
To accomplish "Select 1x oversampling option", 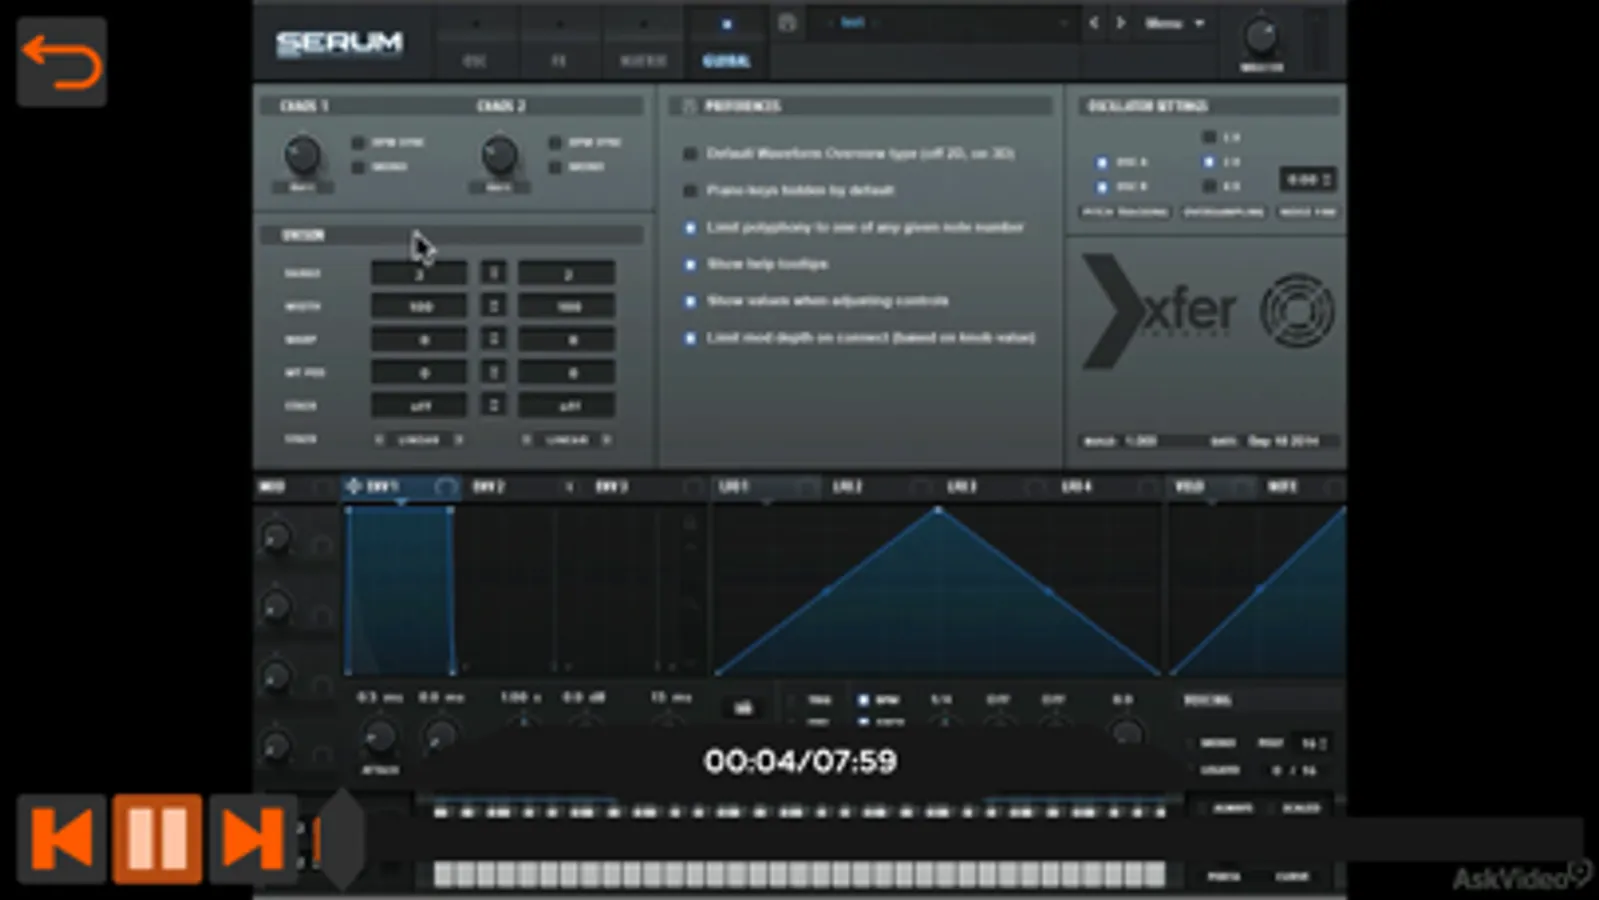I will (x=1209, y=137).
